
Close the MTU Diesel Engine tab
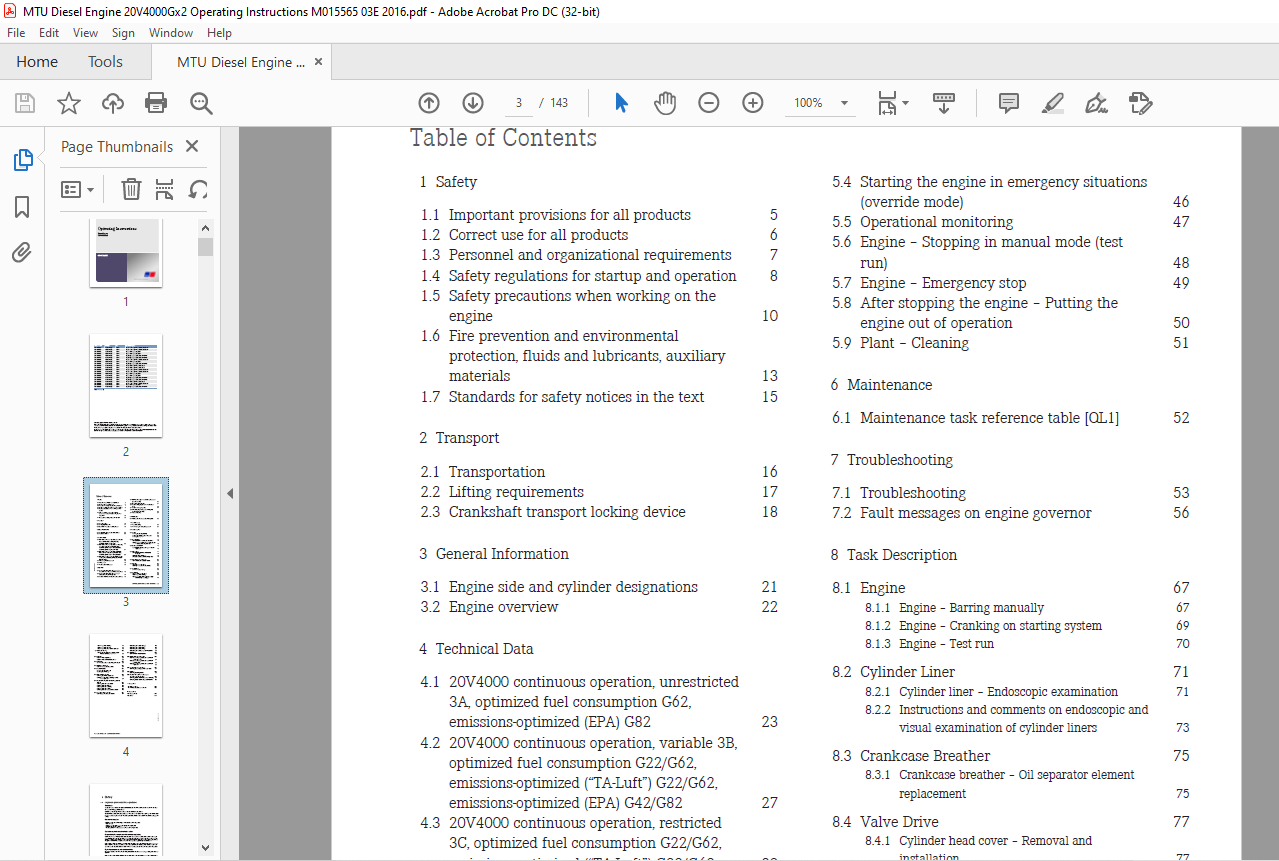click(319, 62)
